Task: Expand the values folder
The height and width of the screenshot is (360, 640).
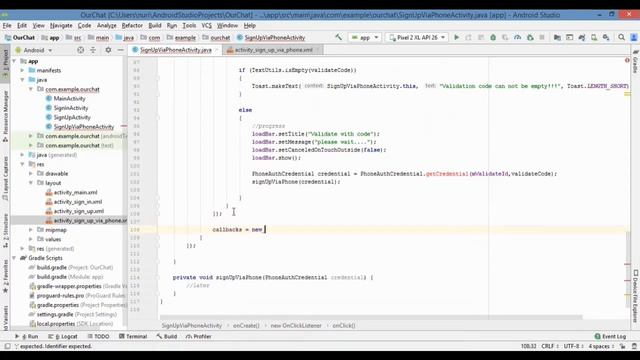Action: pyautogui.click(x=31, y=239)
